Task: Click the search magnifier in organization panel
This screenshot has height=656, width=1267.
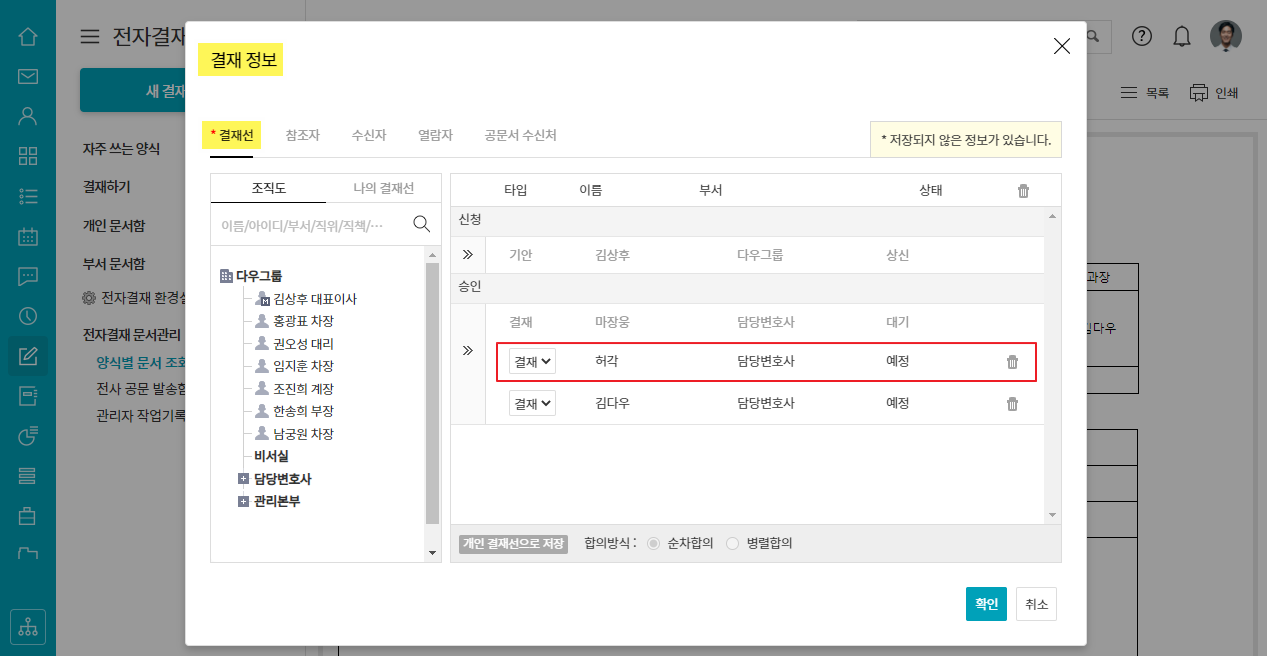Action: [x=421, y=224]
